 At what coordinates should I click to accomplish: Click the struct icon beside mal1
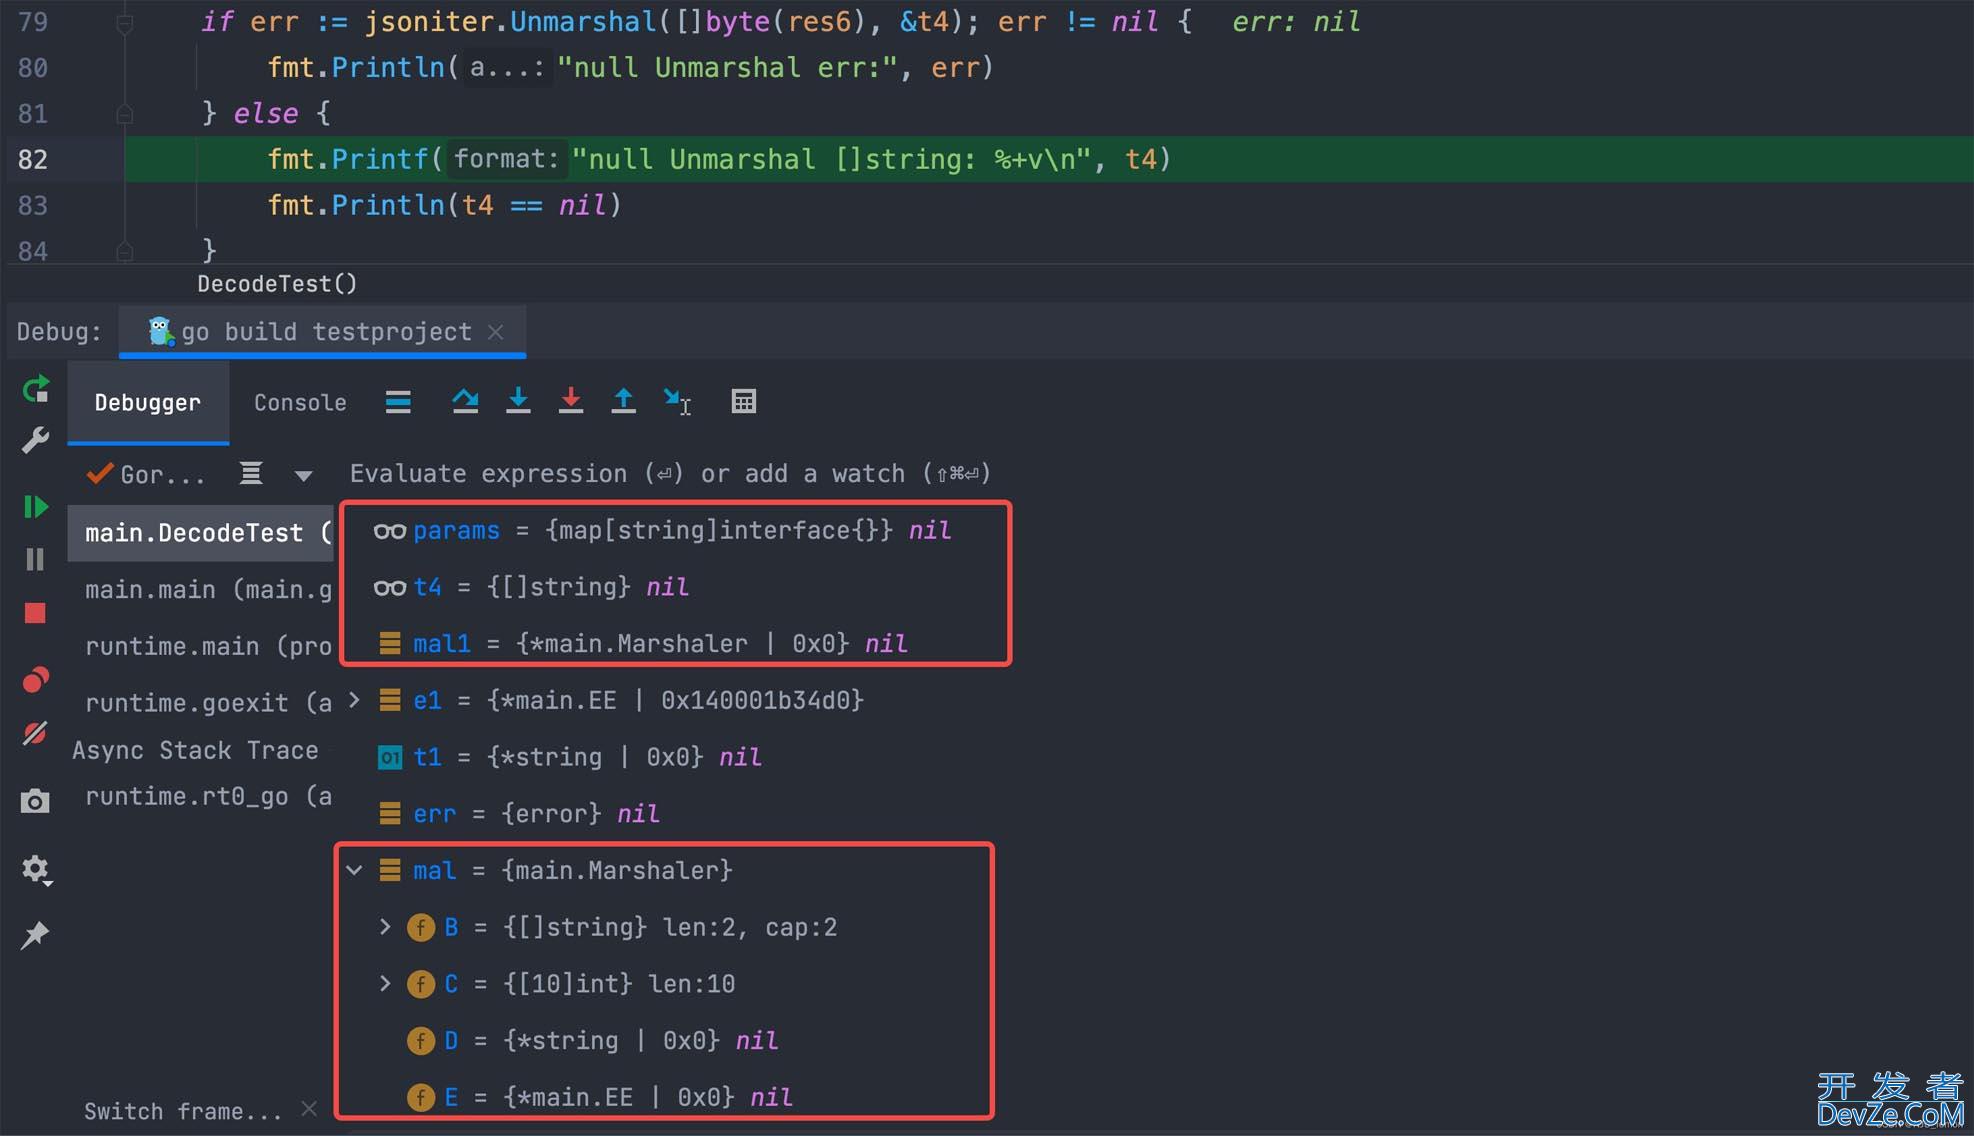(x=390, y=644)
